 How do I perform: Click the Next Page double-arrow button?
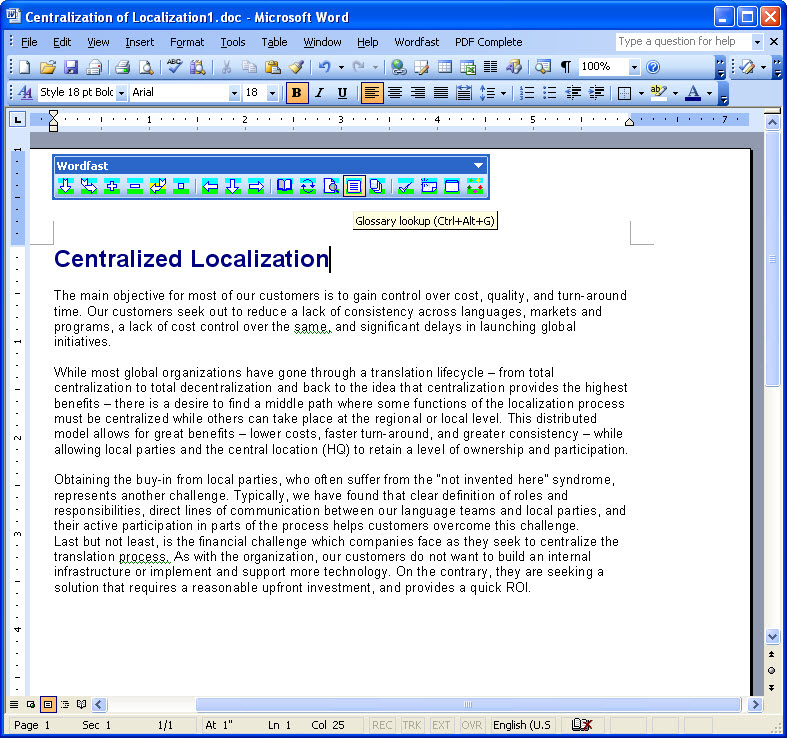click(x=771, y=687)
